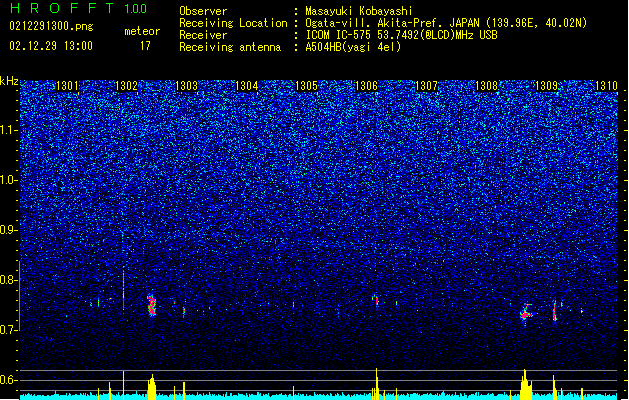Click the curved meteor echo before 1309
Screen dimensions: 629x400
pyautogui.click(x=526, y=312)
